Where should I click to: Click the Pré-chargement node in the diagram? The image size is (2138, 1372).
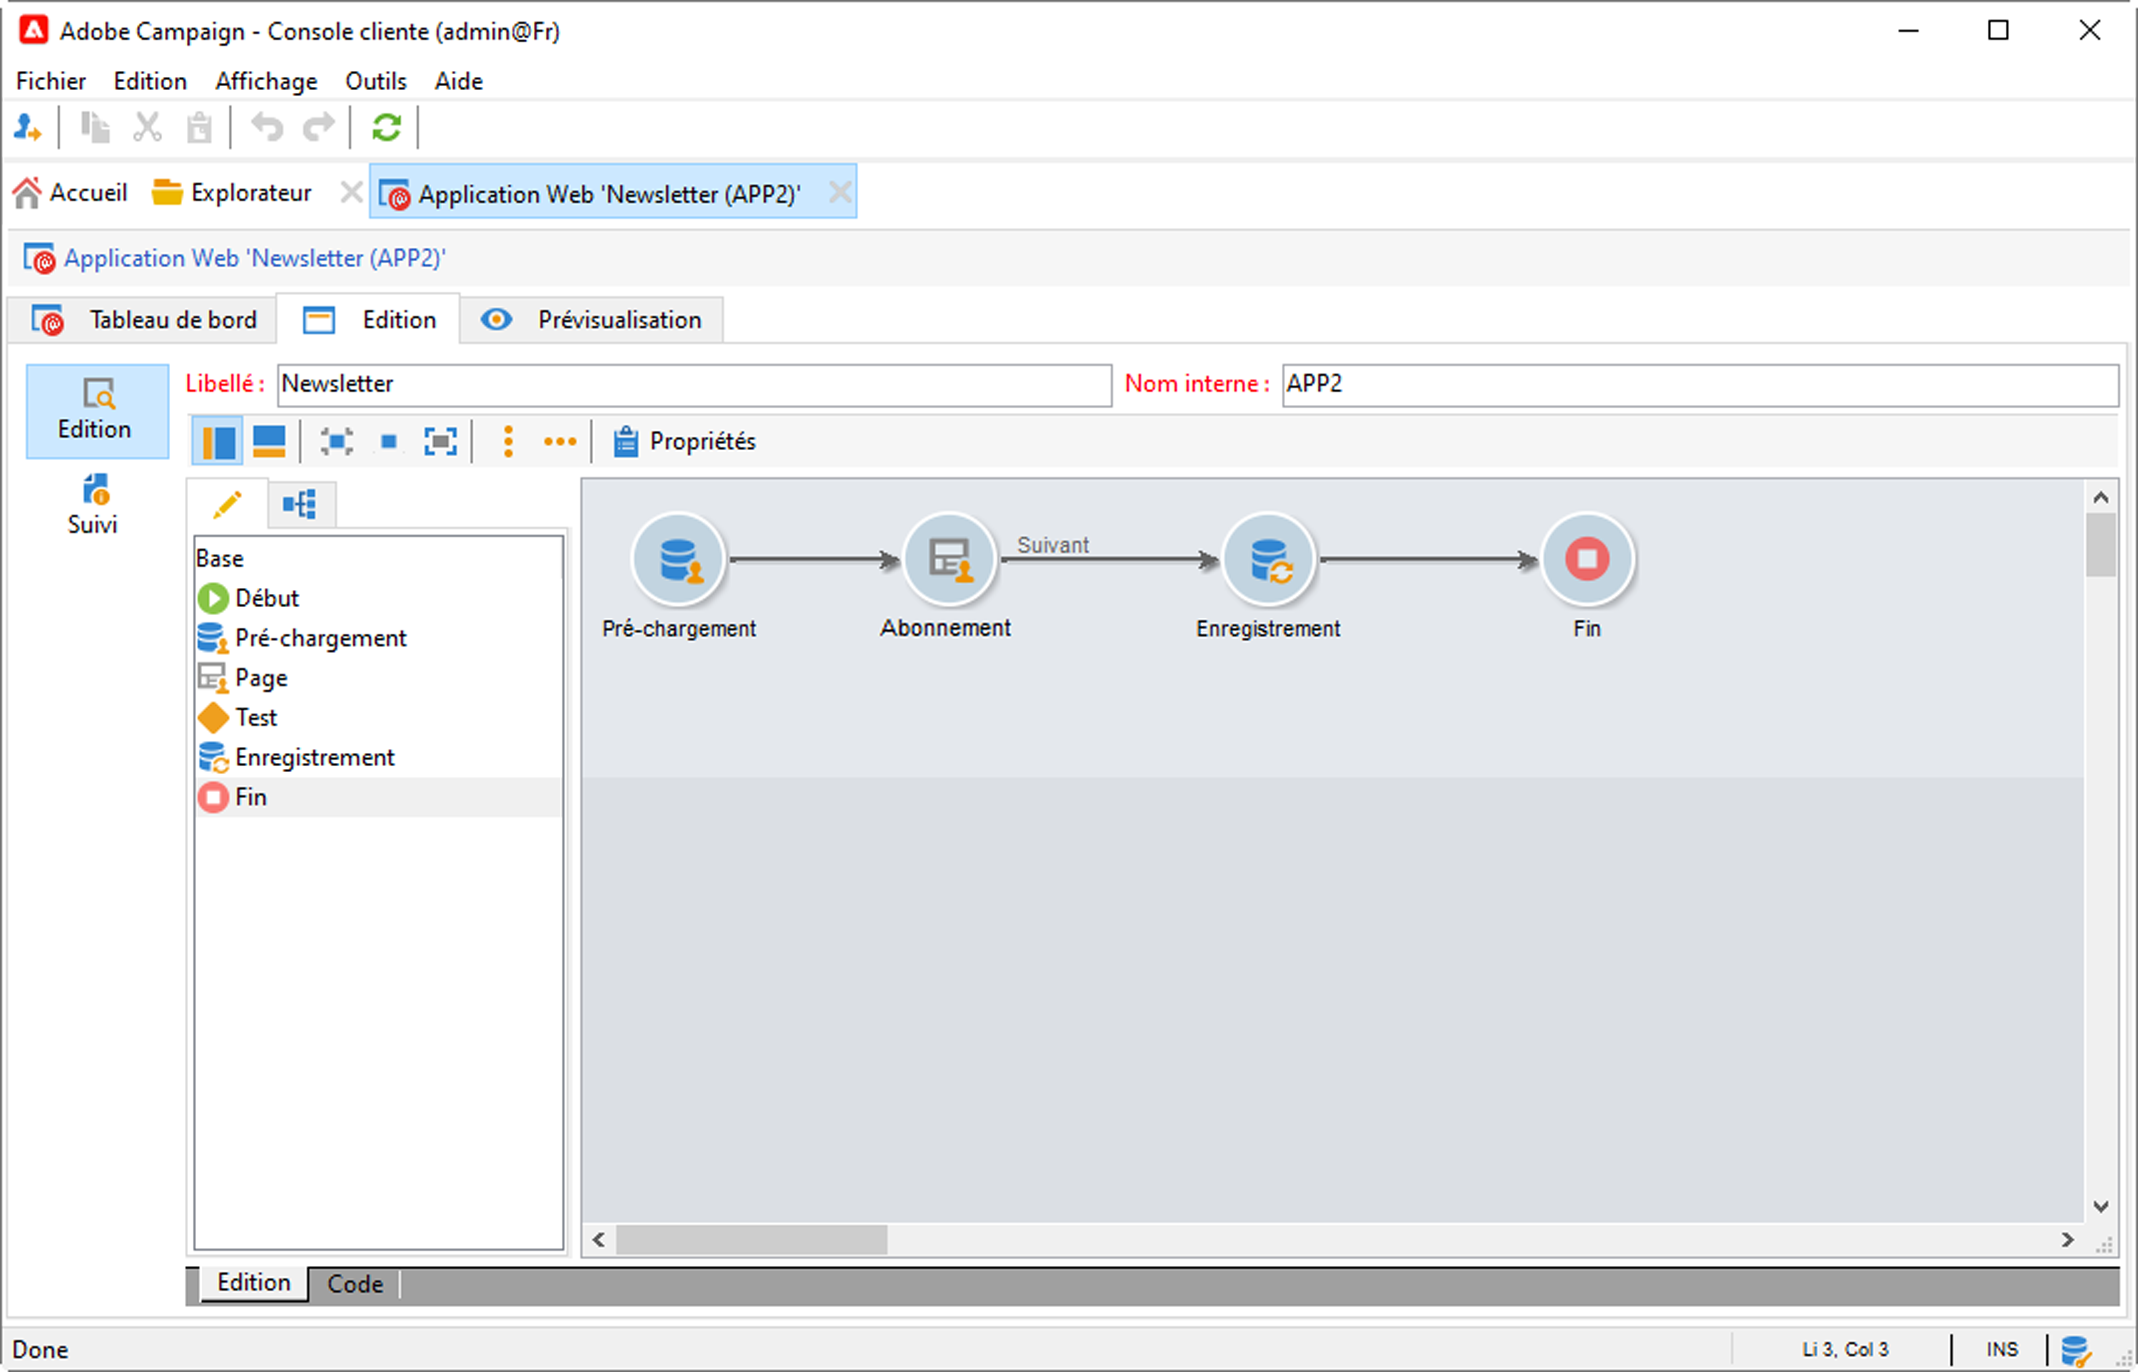(x=678, y=559)
